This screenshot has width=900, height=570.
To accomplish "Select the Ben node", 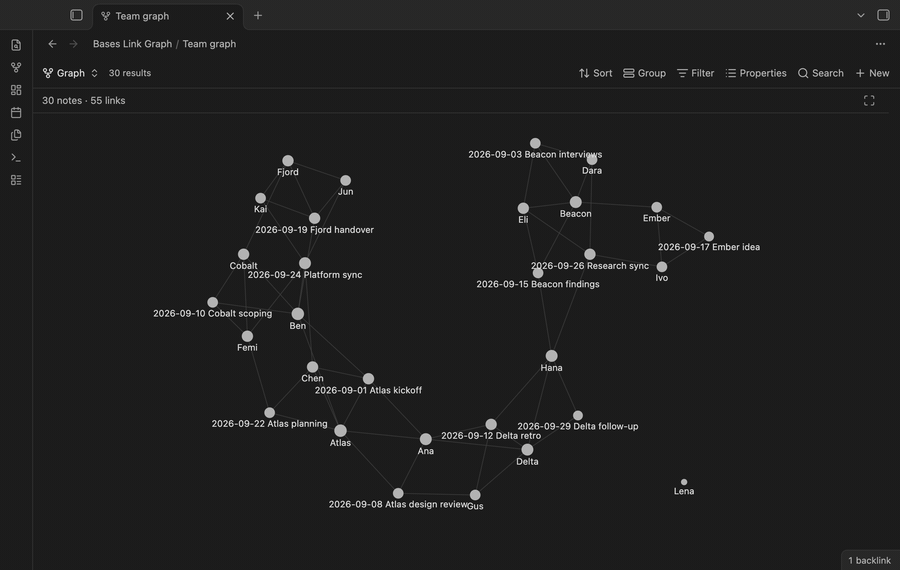I will (x=297, y=313).
